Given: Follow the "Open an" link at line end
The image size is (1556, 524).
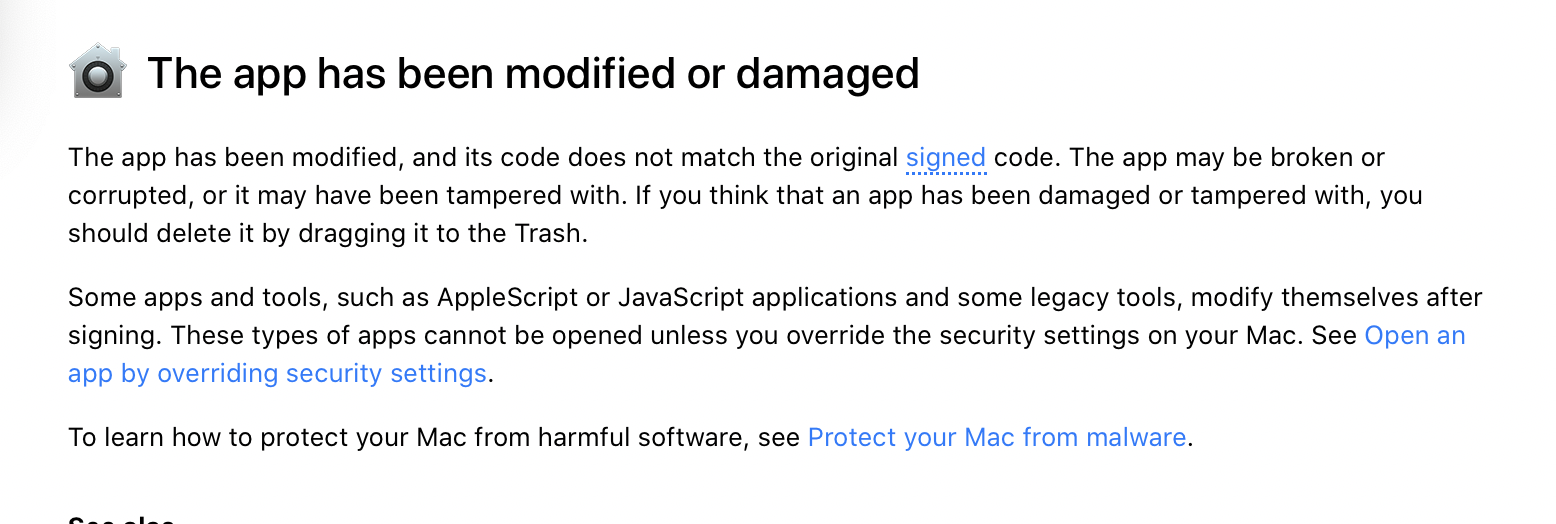Looking at the screenshot, I should click(1415, 335).
